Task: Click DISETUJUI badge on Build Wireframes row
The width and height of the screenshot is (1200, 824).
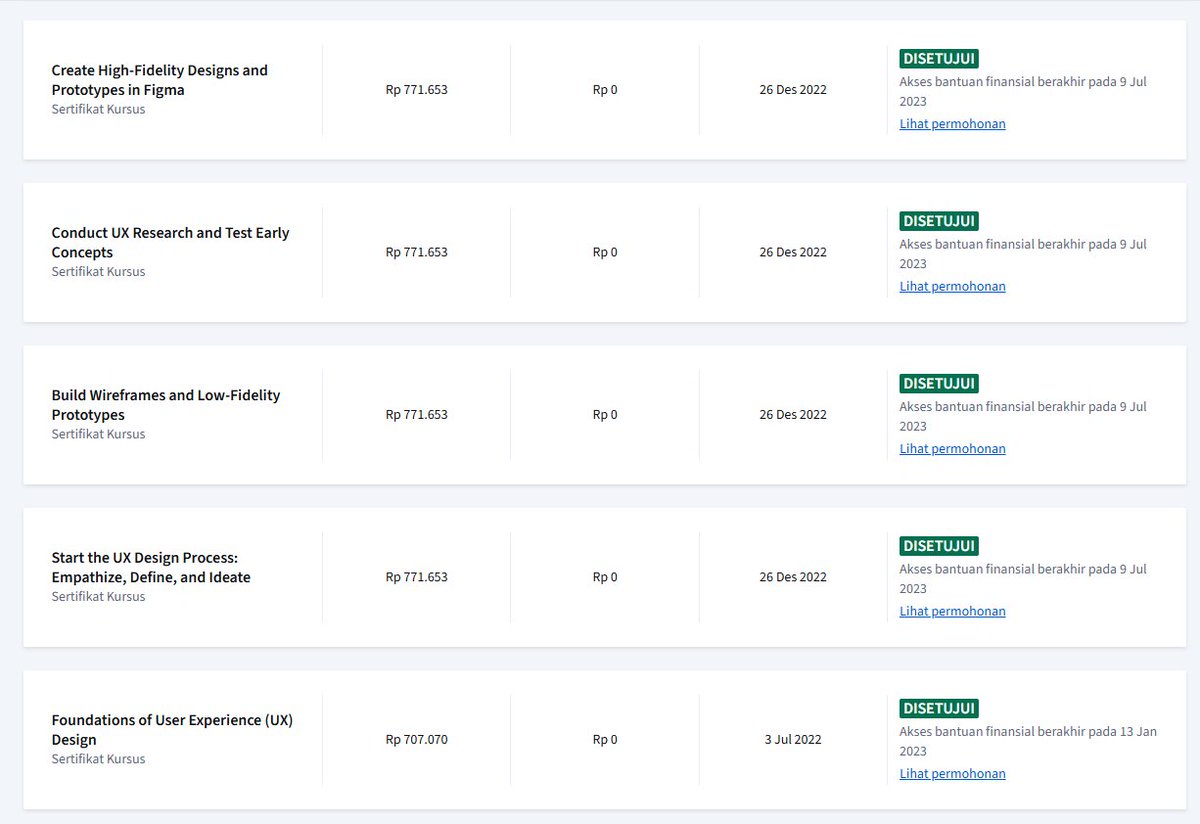Action: click(938, 384)
